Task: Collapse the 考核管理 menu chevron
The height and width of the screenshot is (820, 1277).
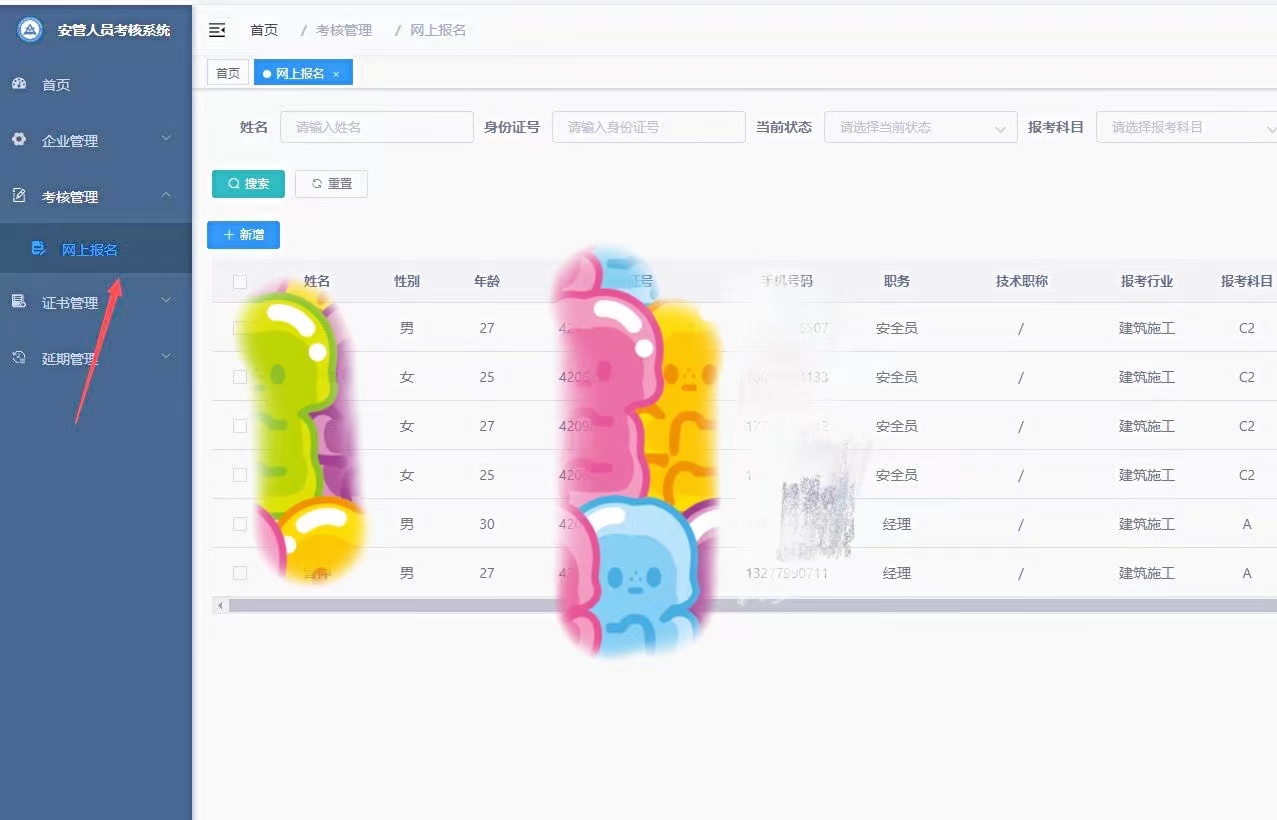Action: (x=166, y=195)
